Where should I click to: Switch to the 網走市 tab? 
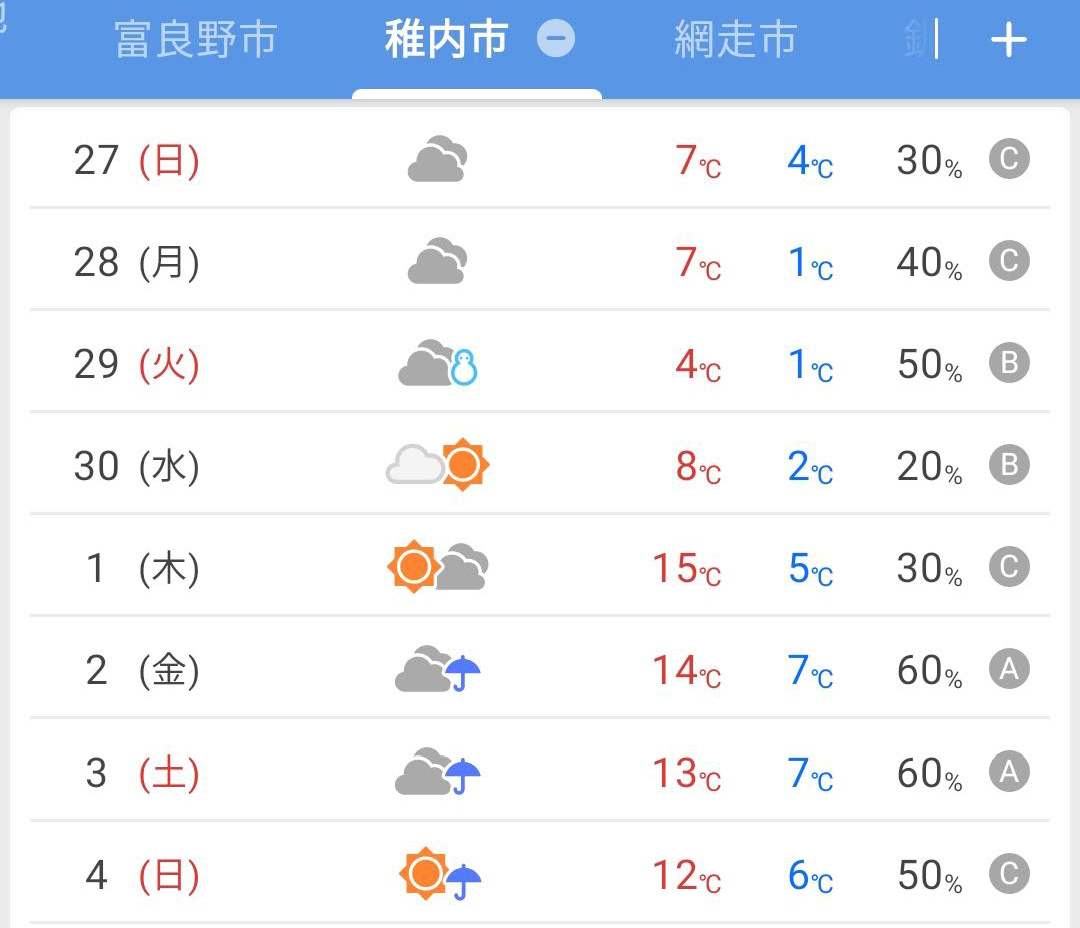click(736, 39)
